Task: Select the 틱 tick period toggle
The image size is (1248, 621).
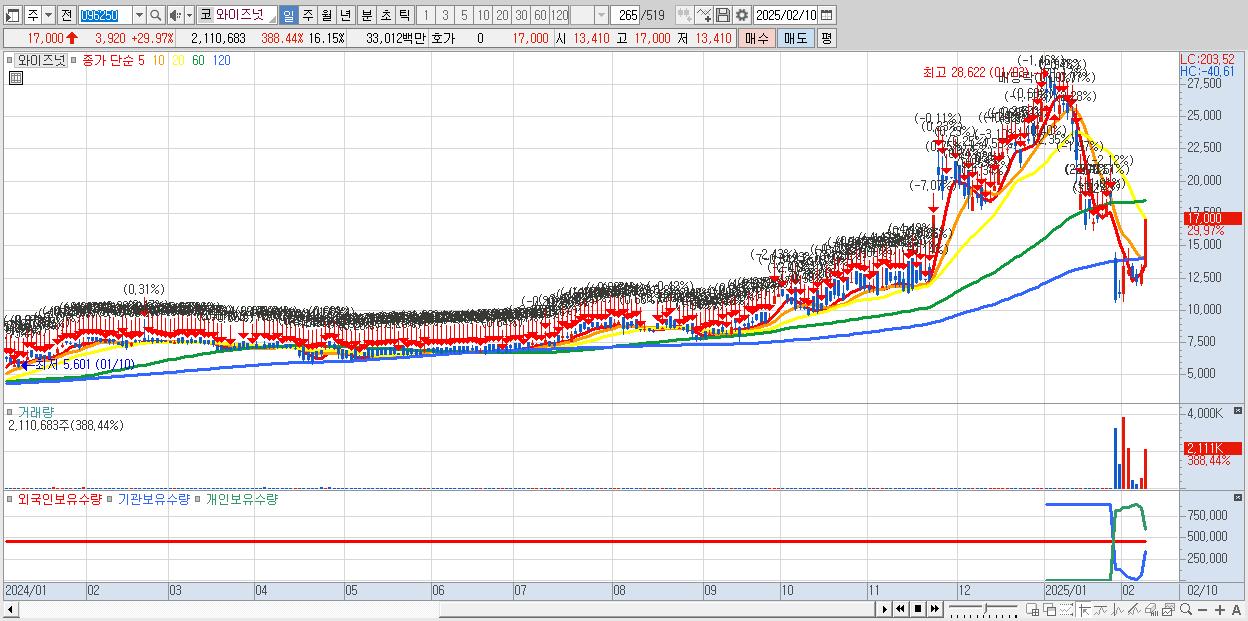Action: [404, 15]
